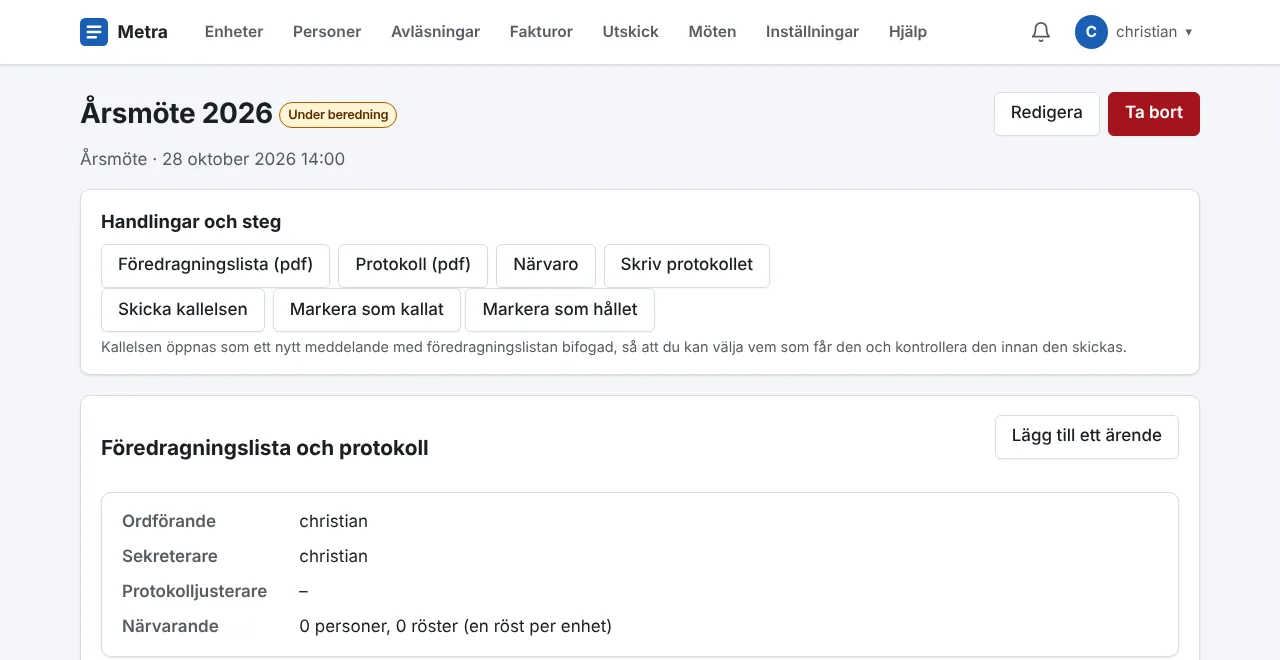Click the Under beredning status badge

(x=338, y=115)
